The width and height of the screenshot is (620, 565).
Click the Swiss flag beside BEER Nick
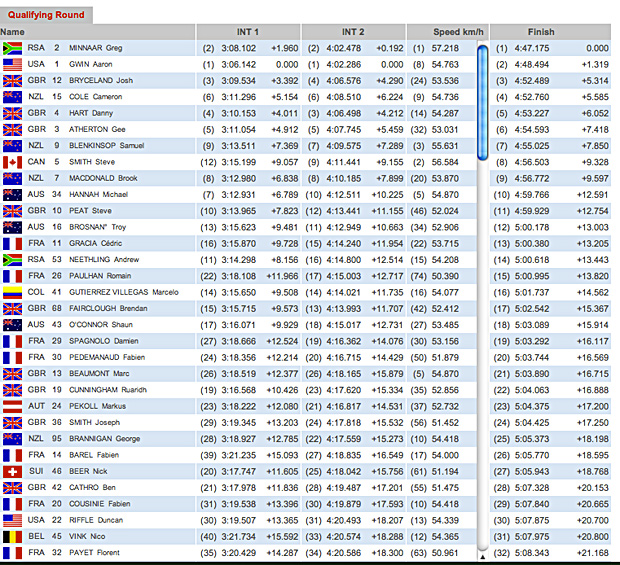14,472
